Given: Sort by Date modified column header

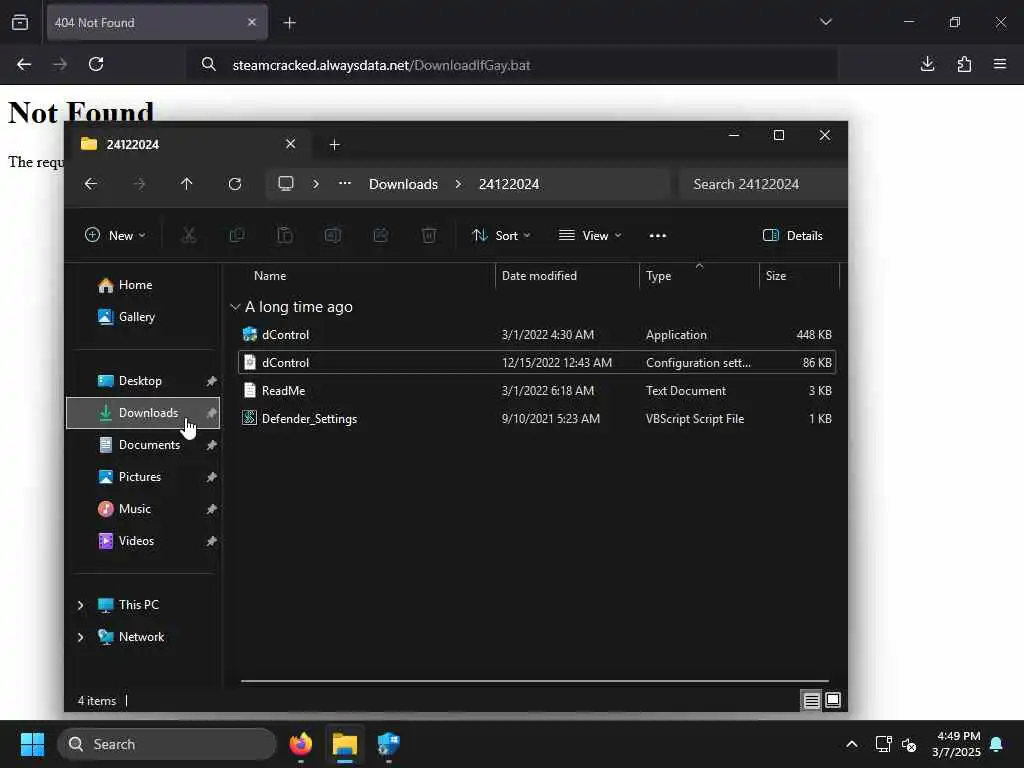Looking at the screenshot, I should point(539,276).
